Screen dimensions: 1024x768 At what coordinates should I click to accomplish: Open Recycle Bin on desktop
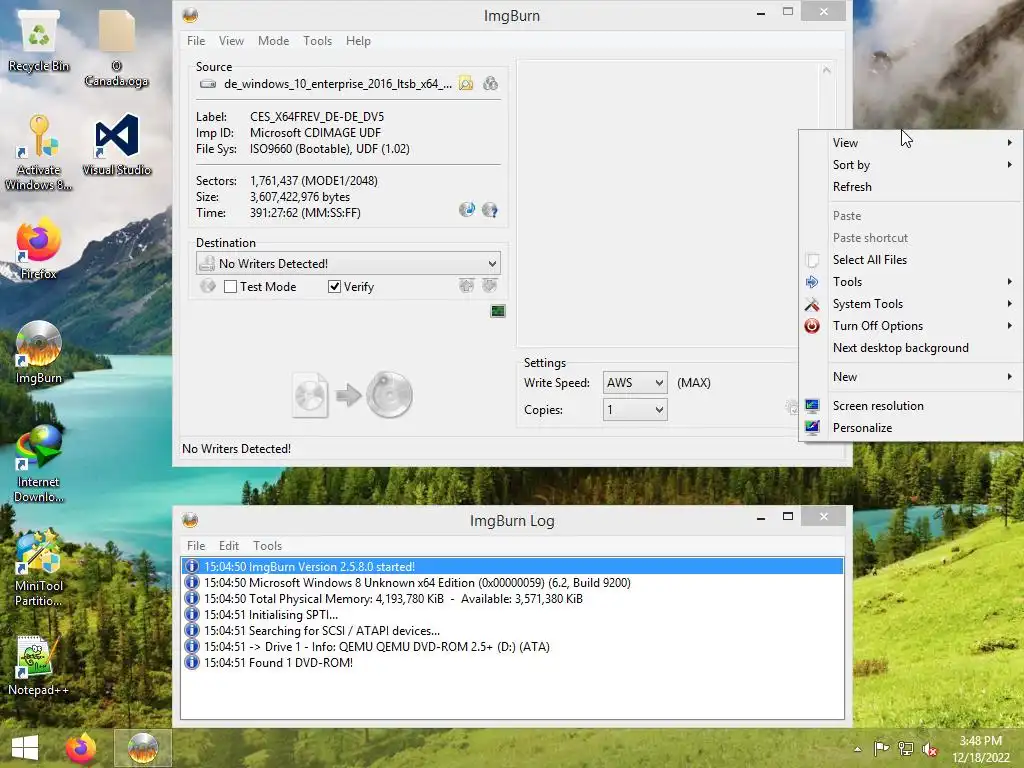pyautogui.click(x=39, y=40)
